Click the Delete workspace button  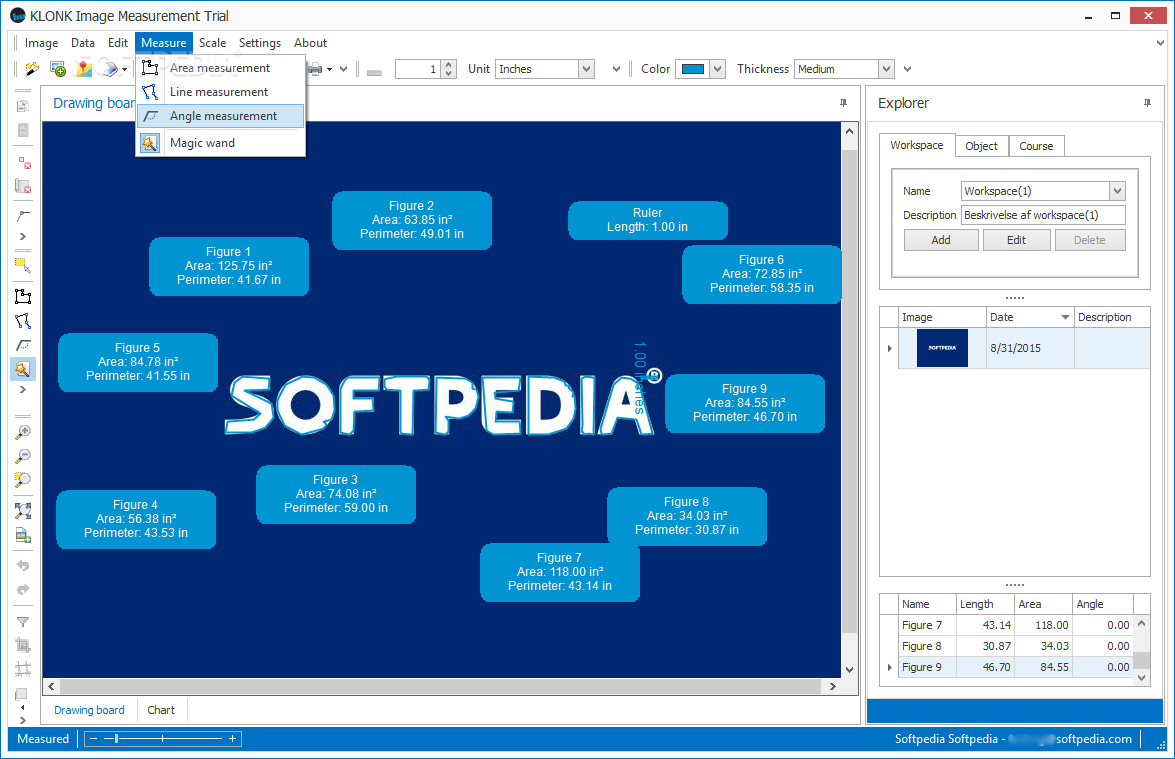[x=1090, y=240]
